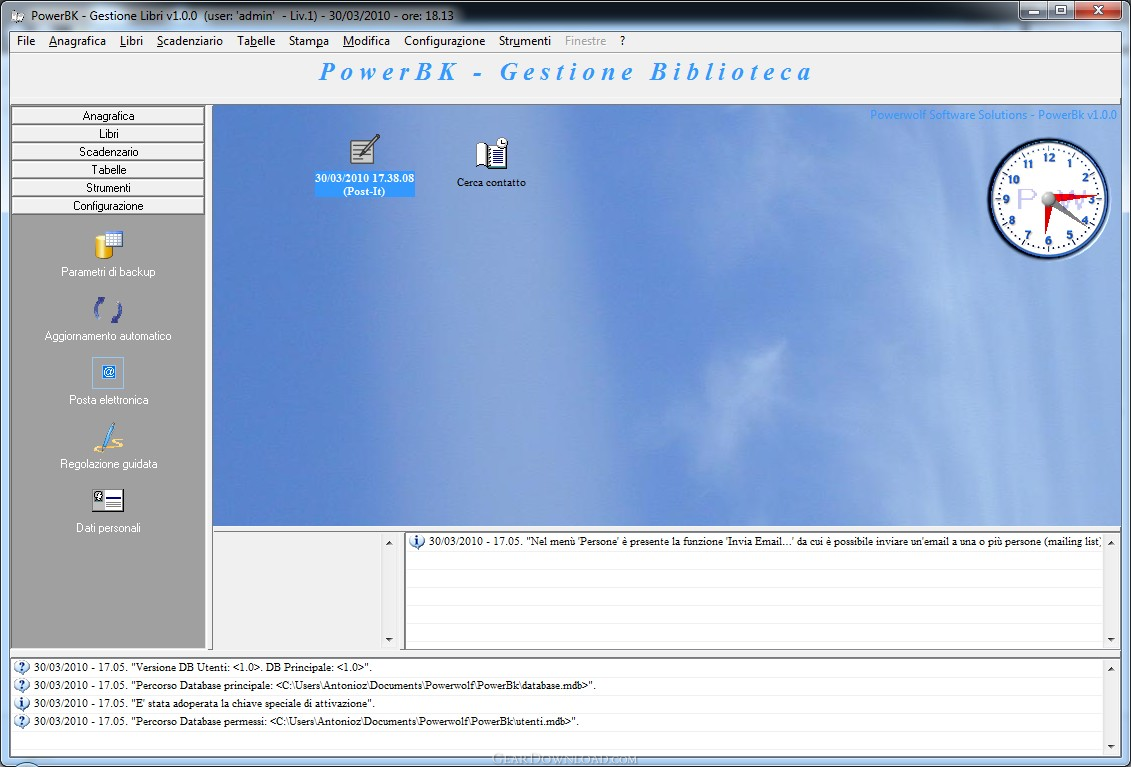Image resolution: width=1131 pixels, height=767 pixels.
Task: Expand the Libri sidebar section
Action: click(108, 133)
